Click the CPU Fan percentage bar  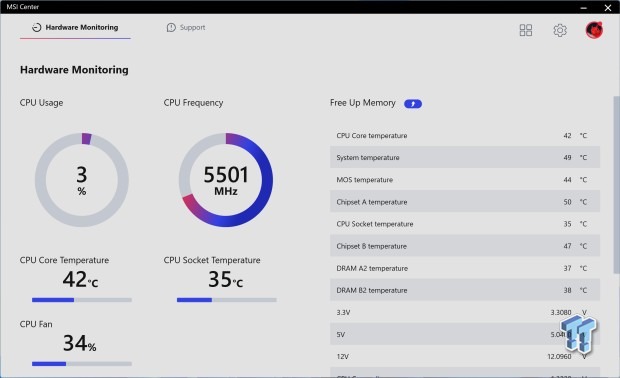pyautogui.click(x=82, y=364)
